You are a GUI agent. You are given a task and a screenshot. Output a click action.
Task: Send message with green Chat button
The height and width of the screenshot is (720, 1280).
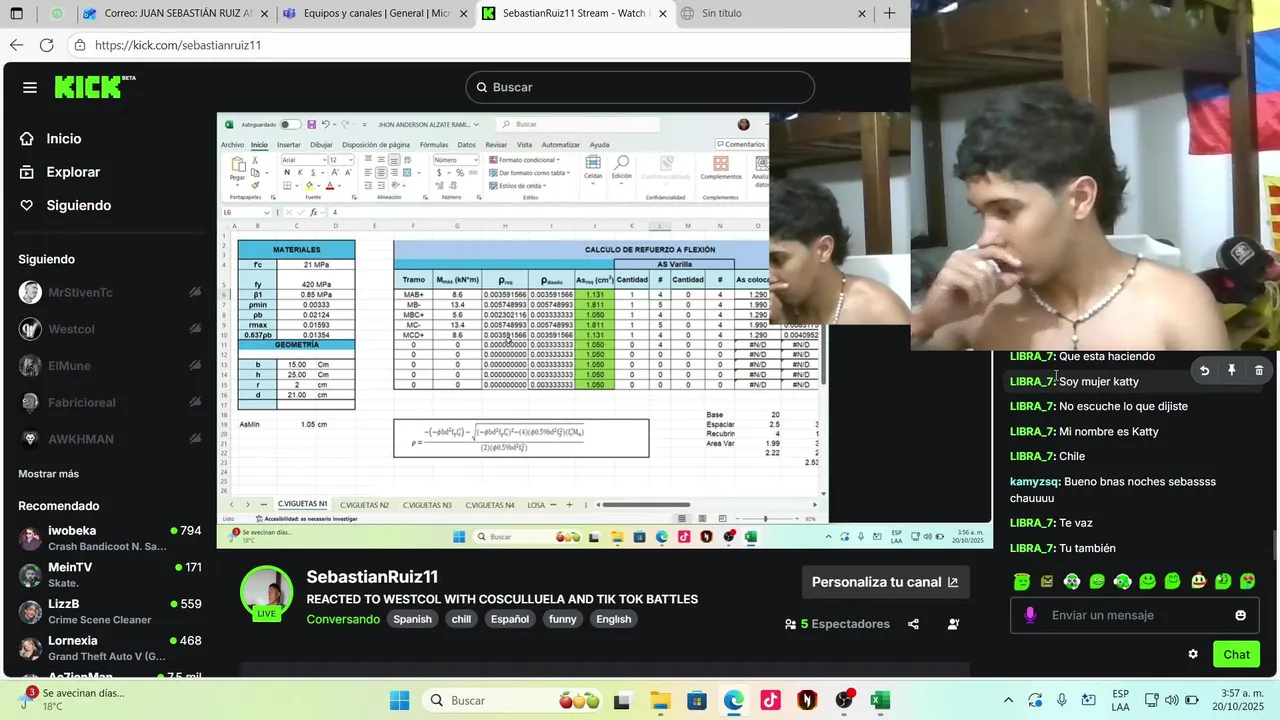1236,654
